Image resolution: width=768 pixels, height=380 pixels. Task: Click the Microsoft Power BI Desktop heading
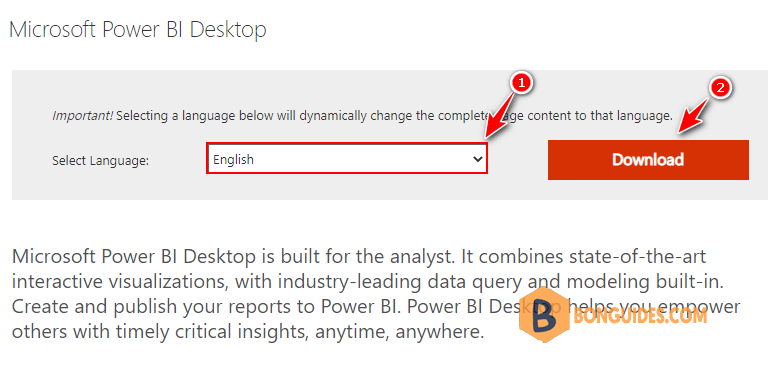point(138,29)
